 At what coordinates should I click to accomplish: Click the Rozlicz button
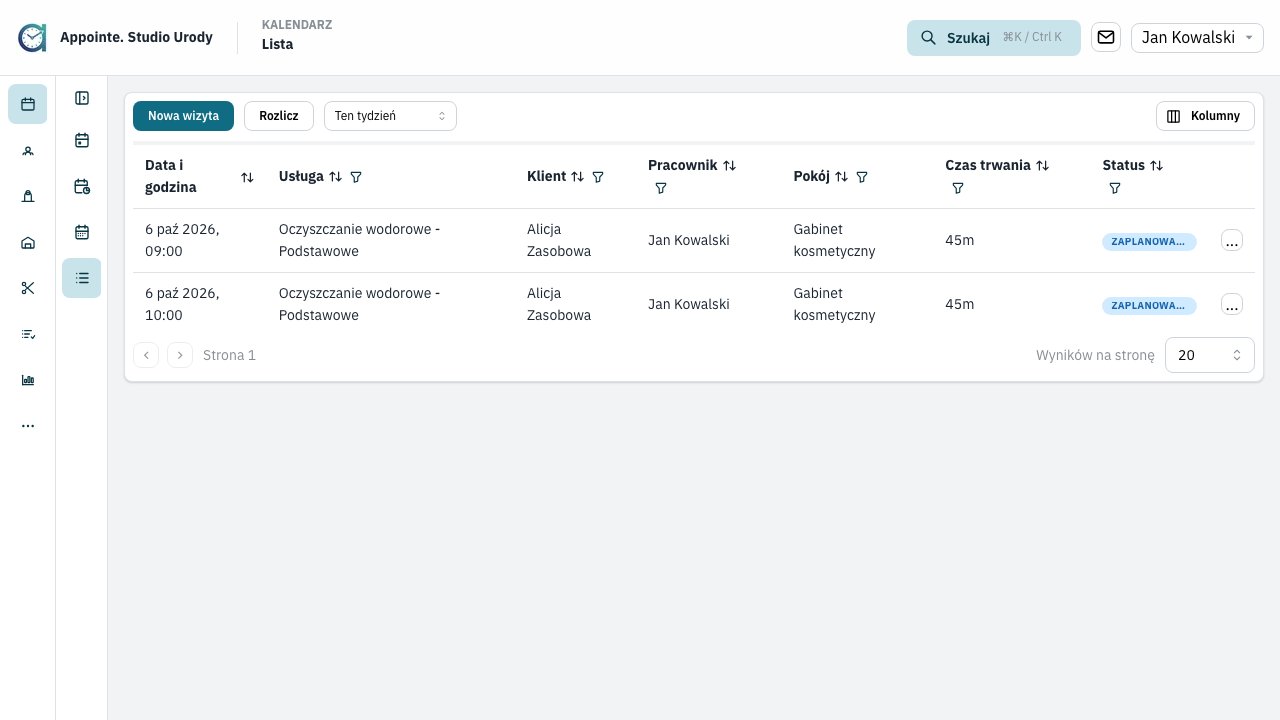tap(279, 116)
